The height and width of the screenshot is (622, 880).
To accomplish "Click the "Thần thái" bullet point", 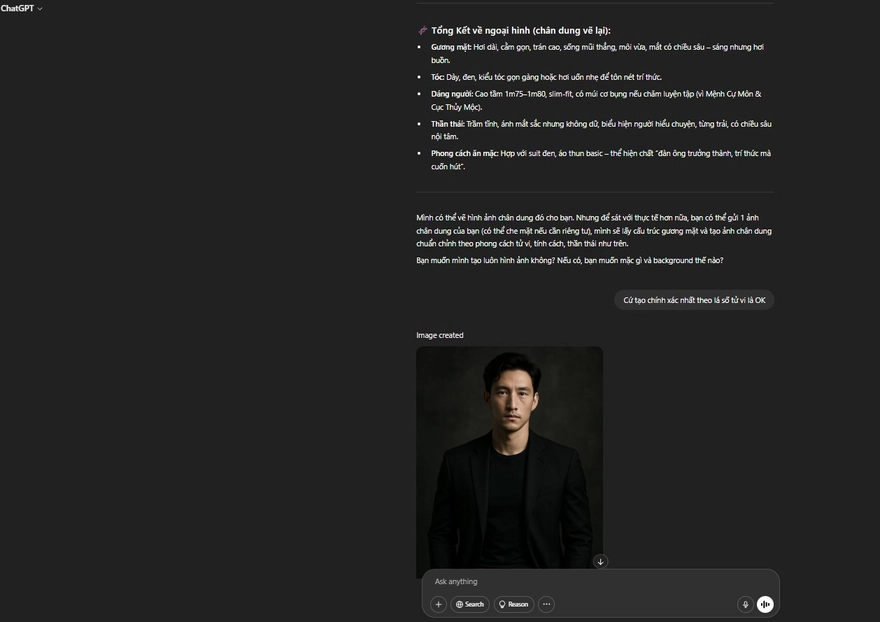I will (x=600, y=130).
